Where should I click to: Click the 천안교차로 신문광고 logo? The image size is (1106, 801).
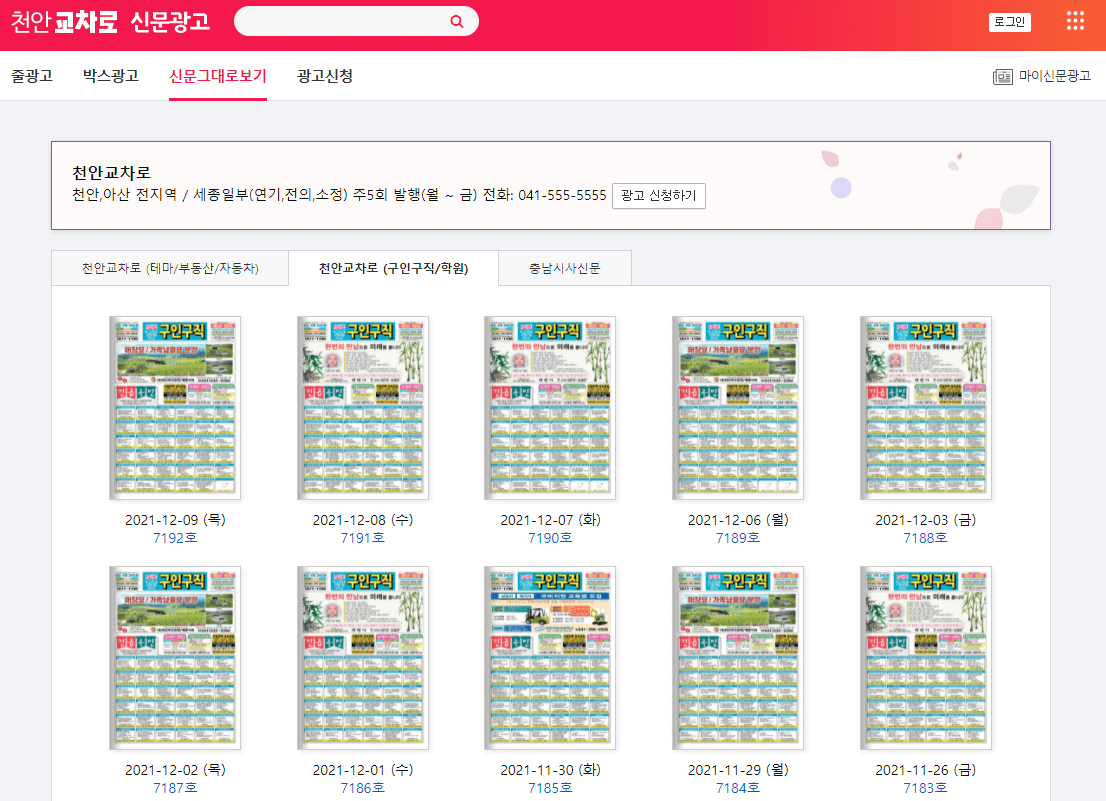[x=110, y=22]
